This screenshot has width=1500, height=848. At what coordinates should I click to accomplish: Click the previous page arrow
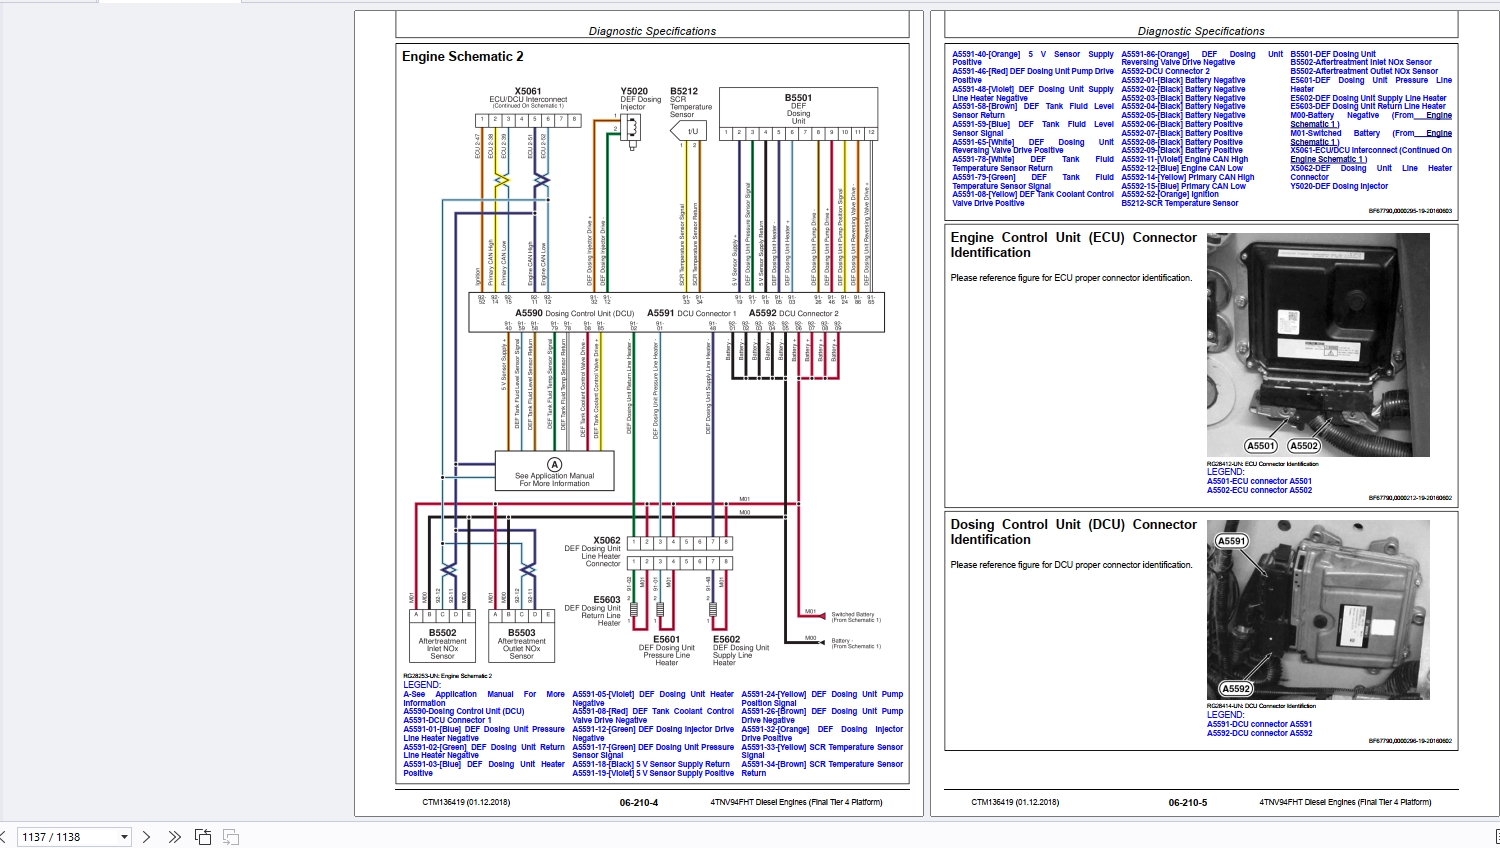3,837
